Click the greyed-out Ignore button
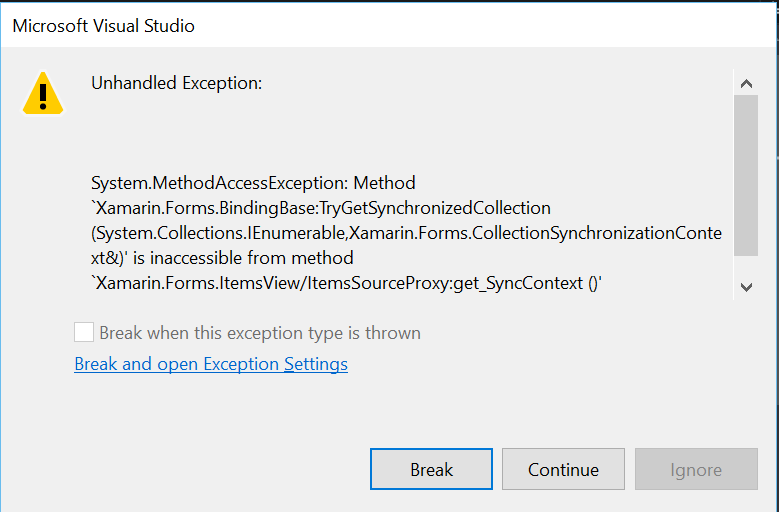The image size is (779, 512). tap(695, 469)
